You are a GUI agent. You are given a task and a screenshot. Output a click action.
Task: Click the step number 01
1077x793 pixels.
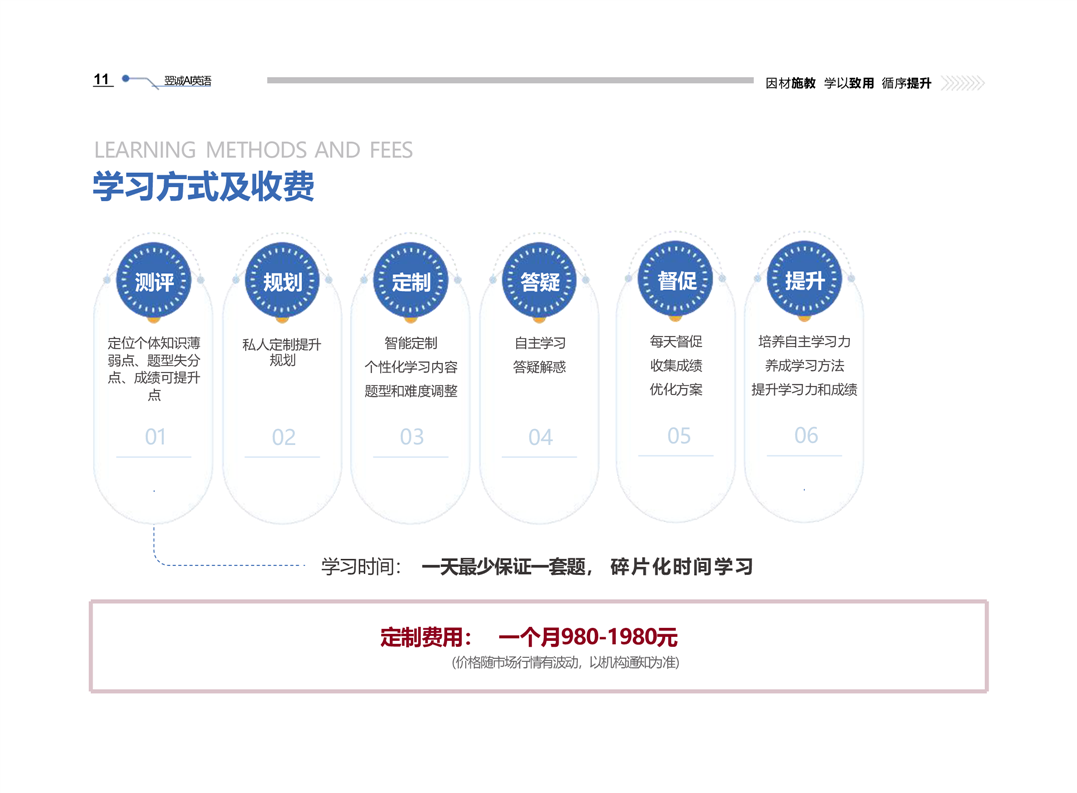coord(155,437)
